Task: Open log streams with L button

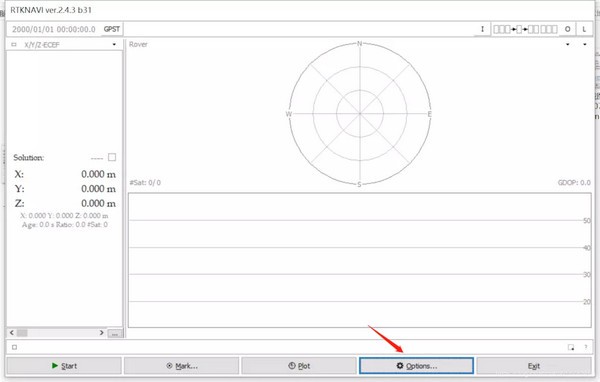Action: (x=584, y=29)
